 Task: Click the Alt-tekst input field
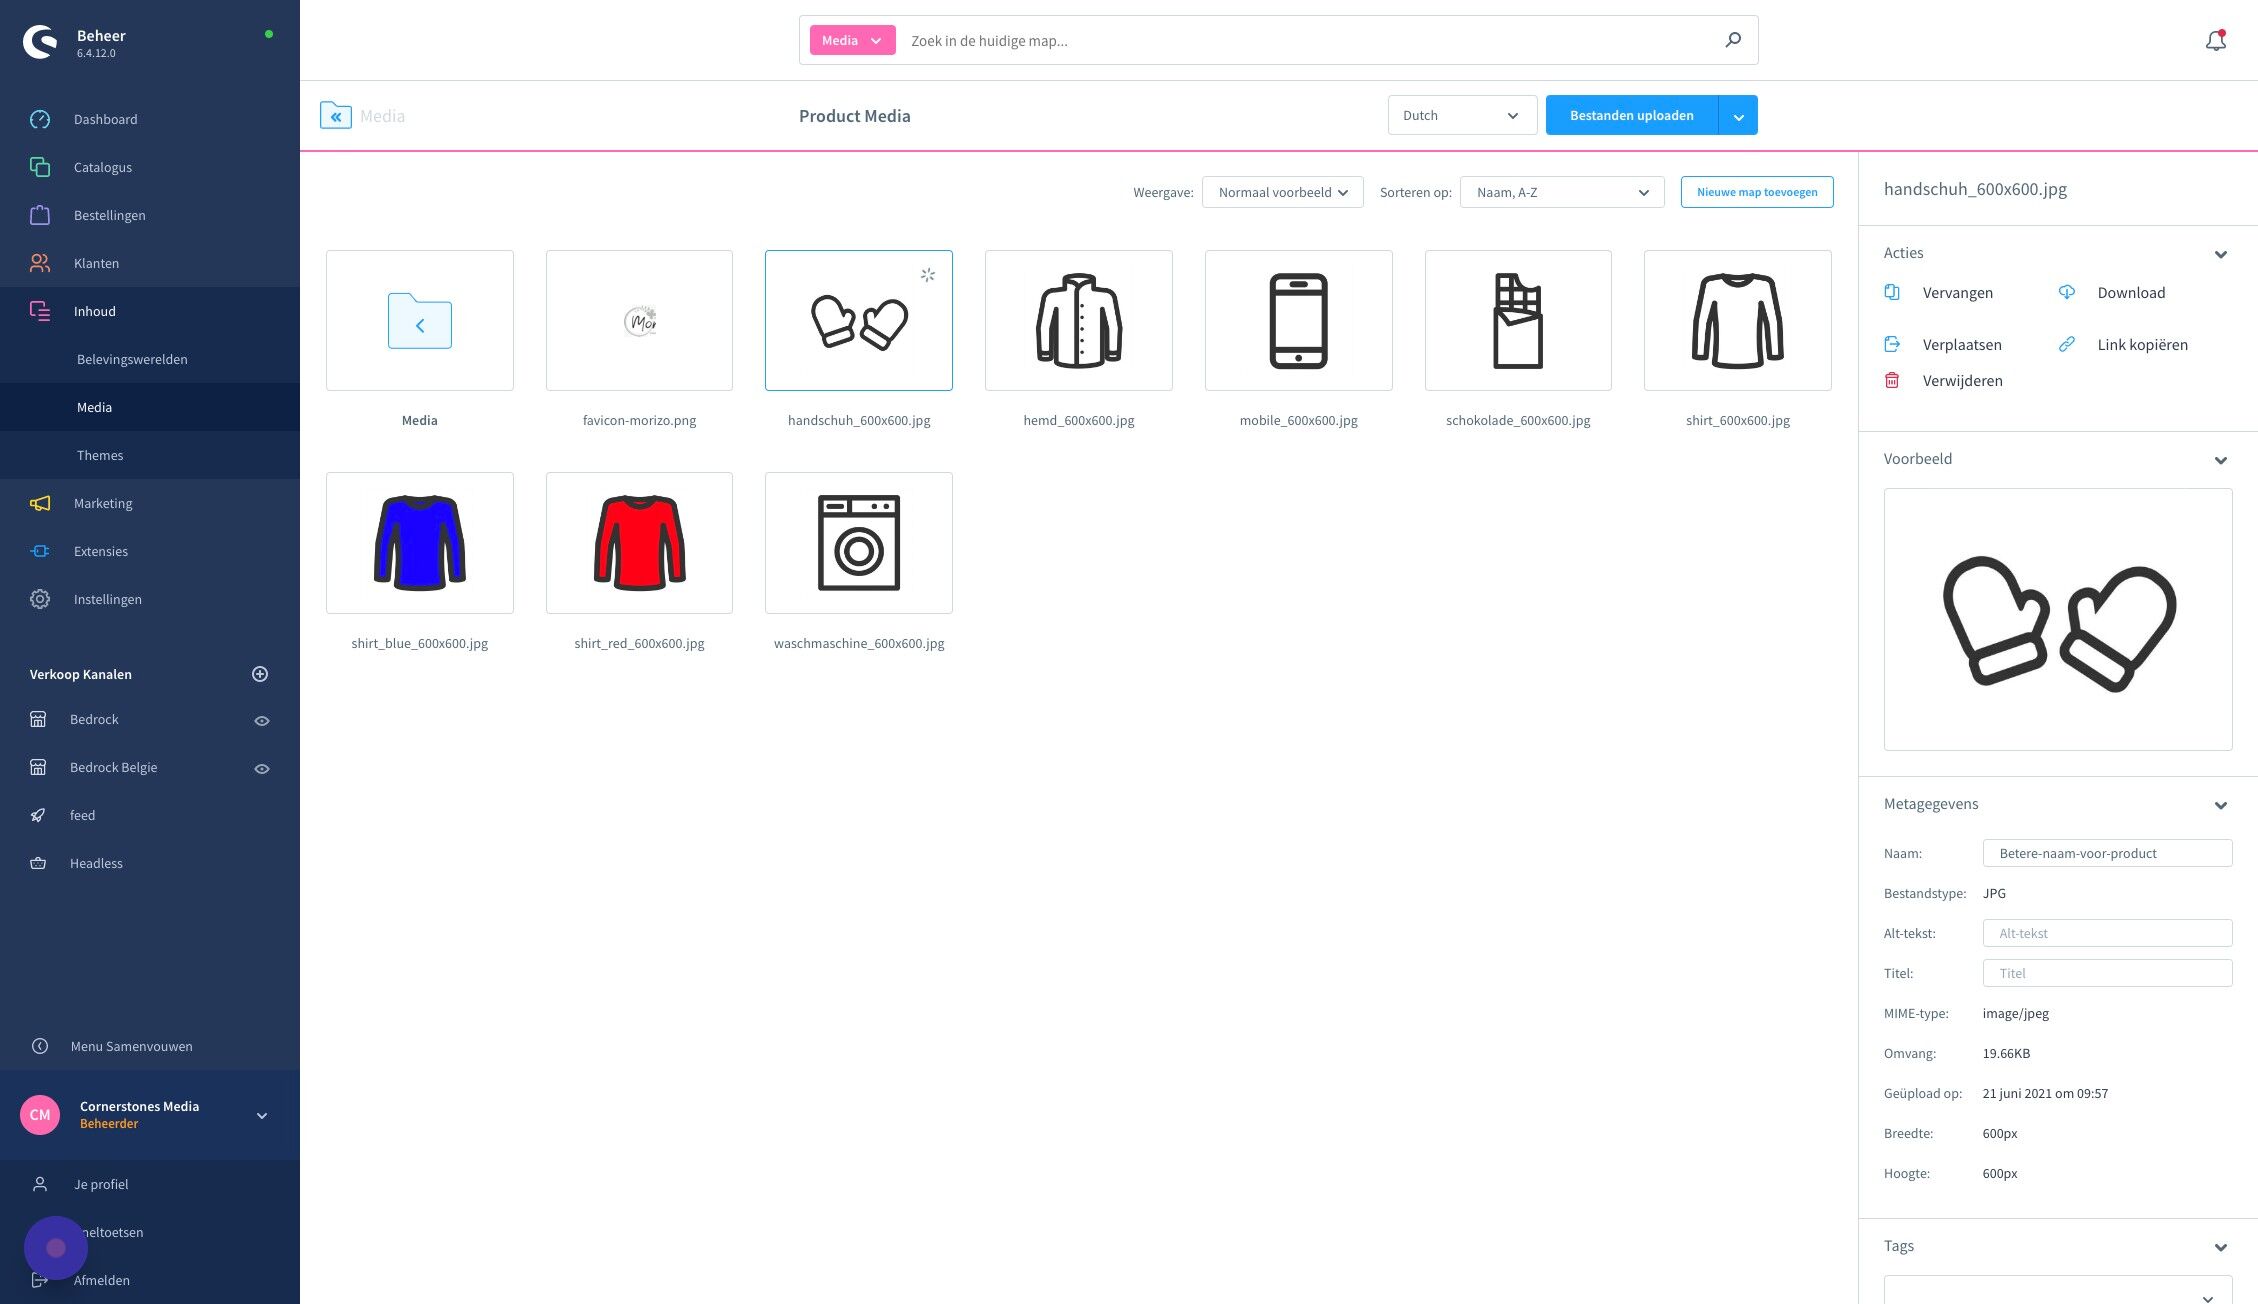(2107, 933)
